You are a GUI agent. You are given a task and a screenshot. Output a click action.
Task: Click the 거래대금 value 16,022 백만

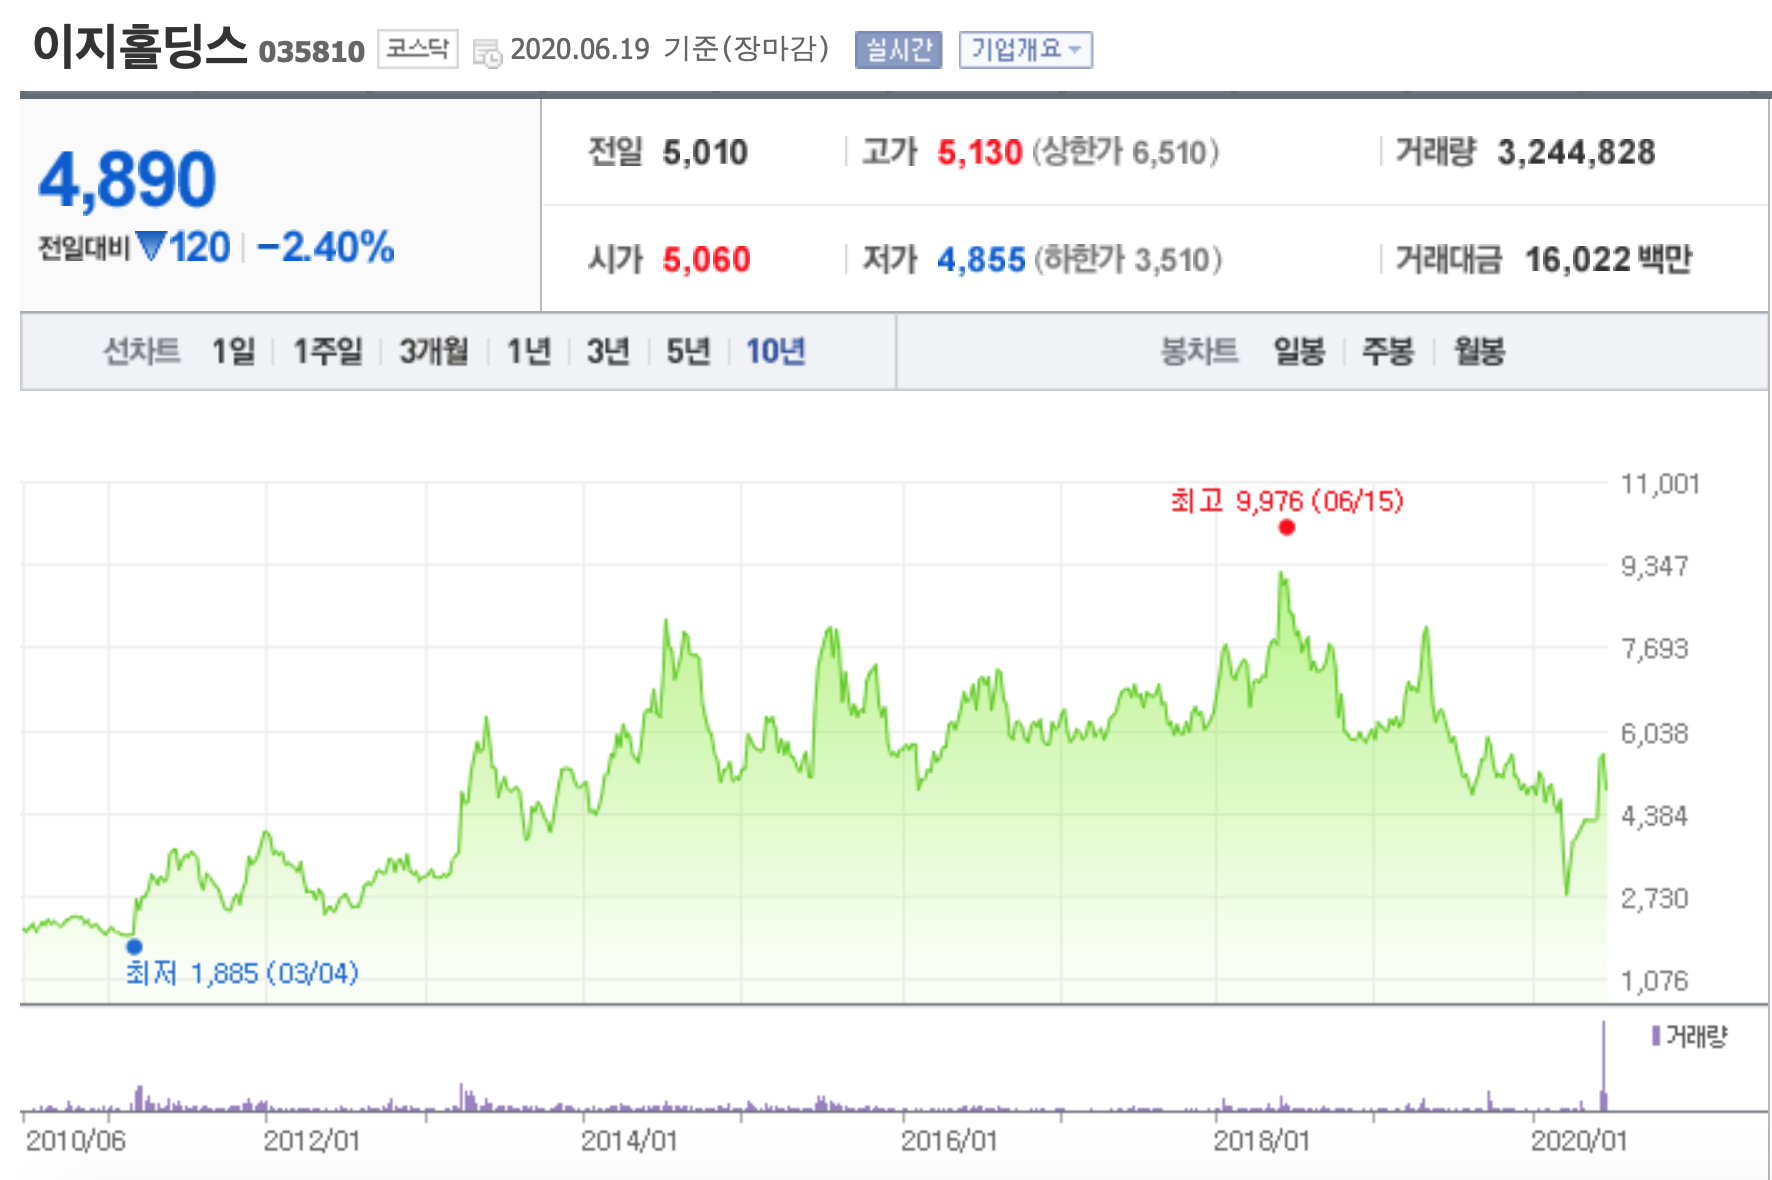tap(1608, 260)
